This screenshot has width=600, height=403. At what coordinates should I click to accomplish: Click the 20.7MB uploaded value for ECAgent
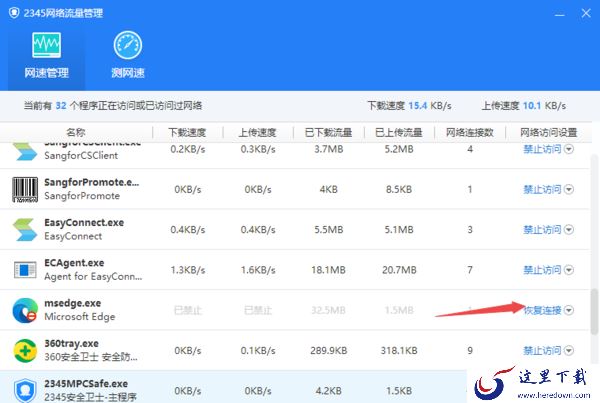tap(399, 270)
